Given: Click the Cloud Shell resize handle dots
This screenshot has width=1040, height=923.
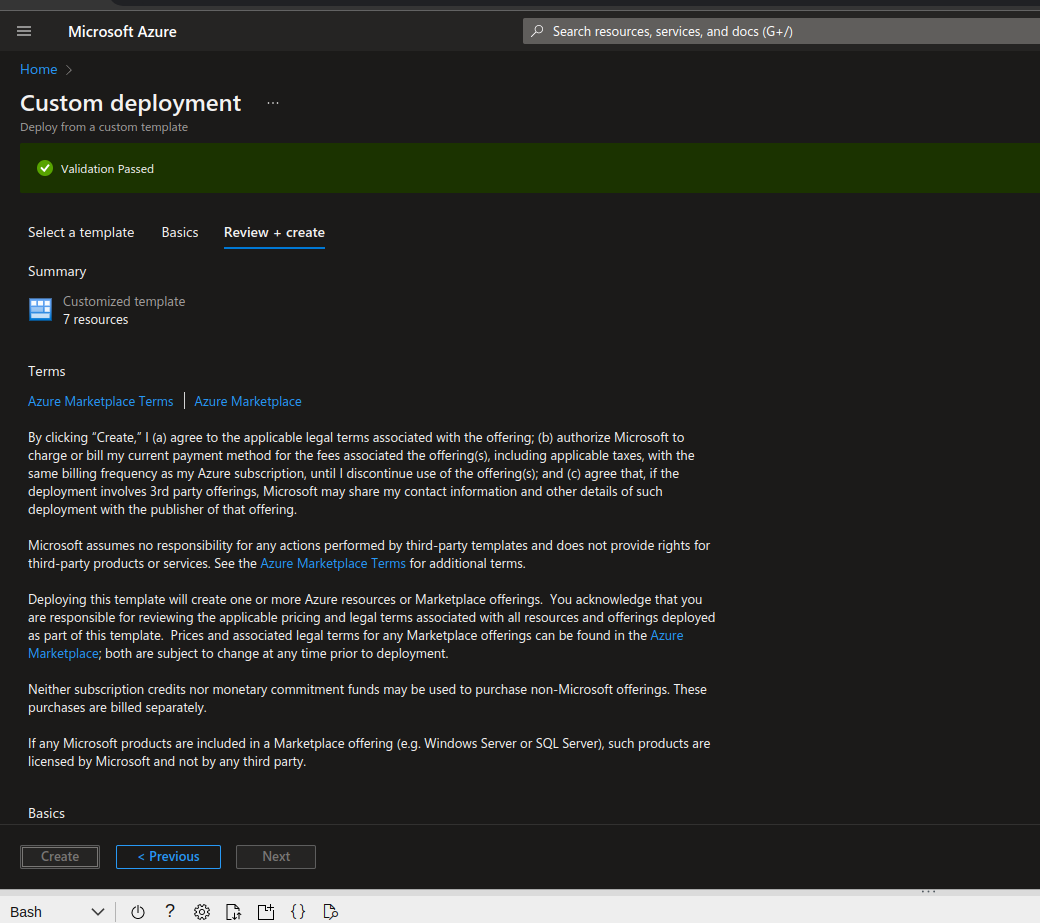Looking at the screenshot, I should (928, 892).
